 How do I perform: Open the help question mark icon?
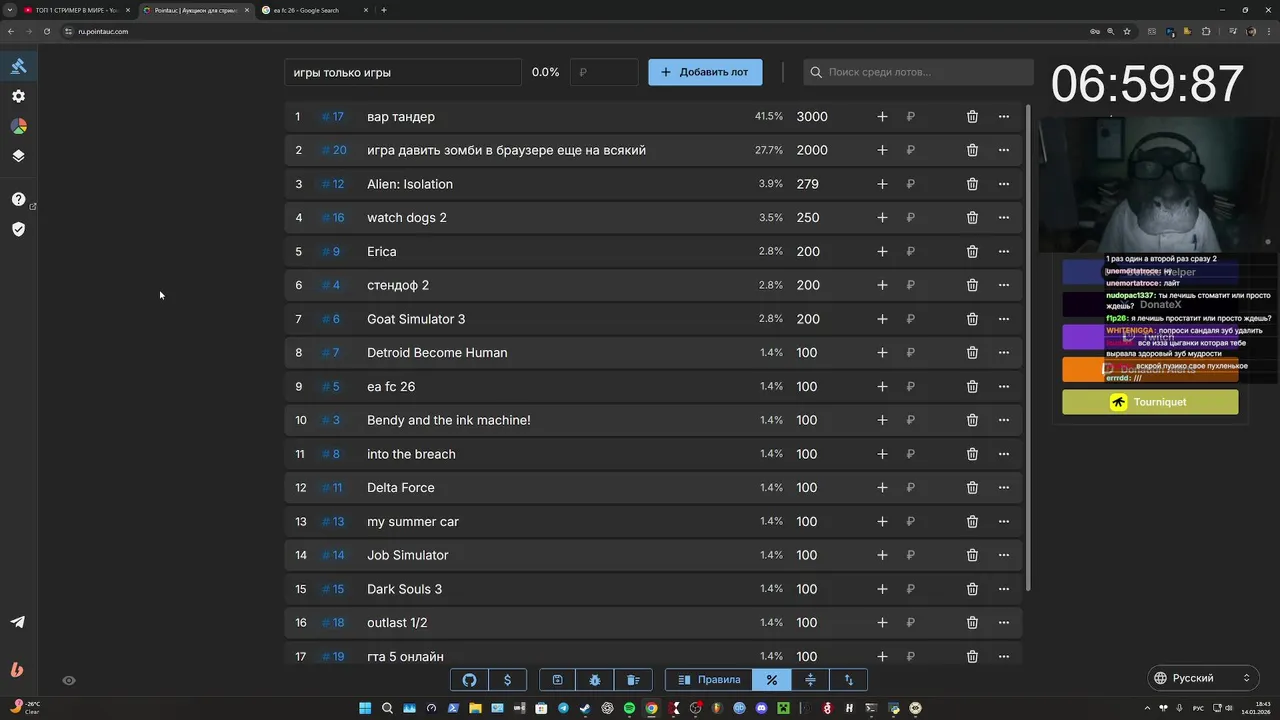coord(18,199)
